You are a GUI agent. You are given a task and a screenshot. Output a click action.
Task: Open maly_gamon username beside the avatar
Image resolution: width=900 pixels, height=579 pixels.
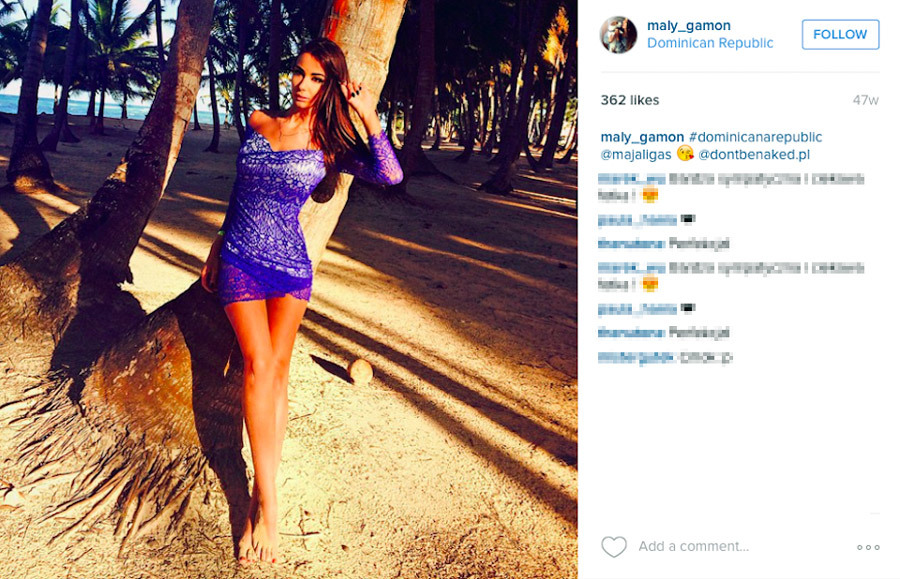(x=689, y=25)
